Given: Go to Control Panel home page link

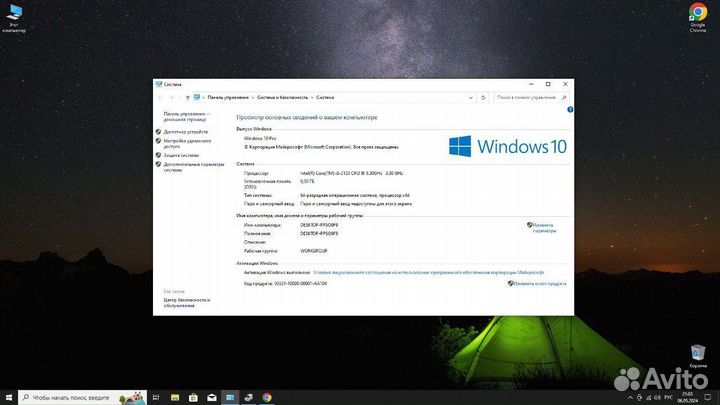Looking at the screenshot, I should pyautogui.click(x=186, y=116).
